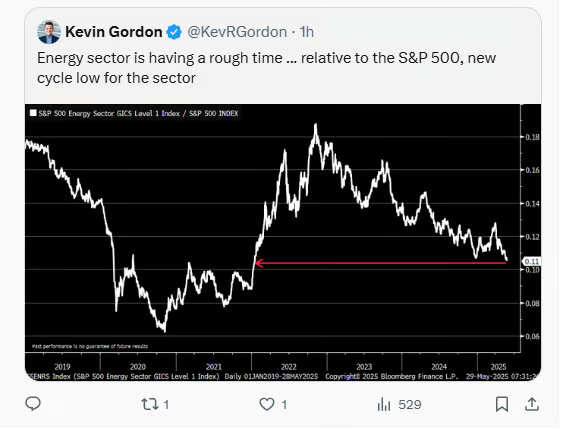Open the reply comment bubble icon
Viewport: 565px width, 429px height.
click(x=33, y=404)
